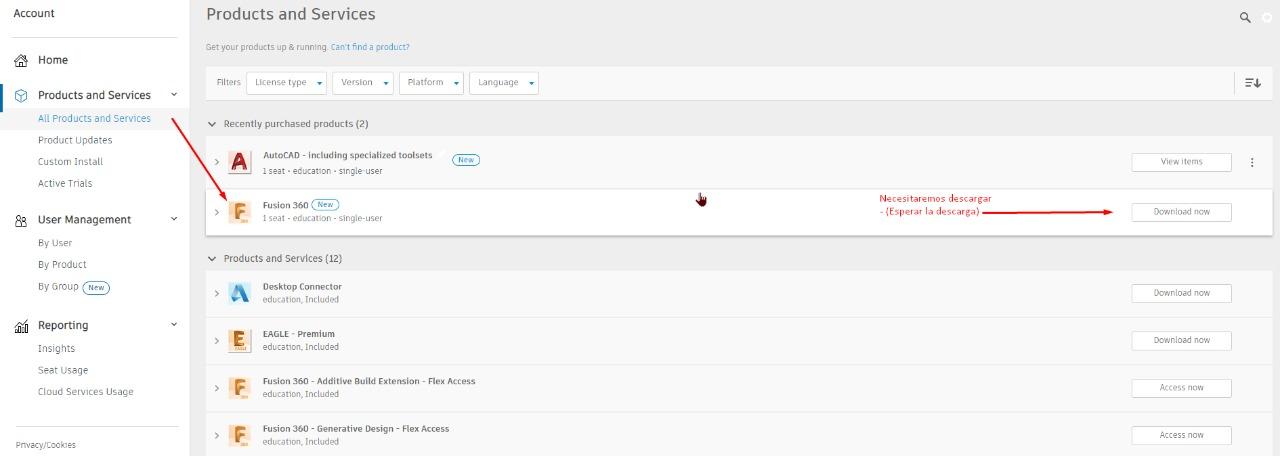Screen dimensions: 1280x456
Task: Click Access now for Additive Build Extension
Action: click(x=1181, y=388)
